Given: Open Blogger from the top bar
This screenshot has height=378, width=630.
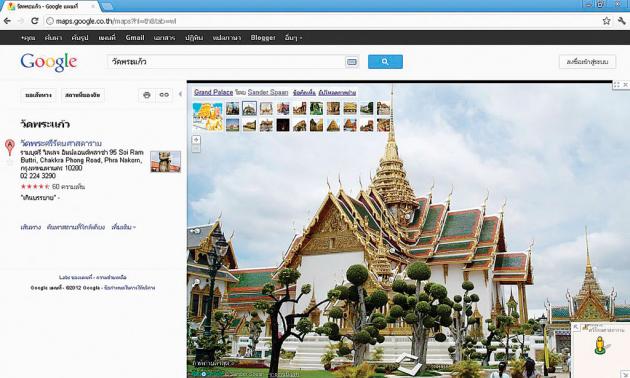Looking at the screenshot, I should (263, 37).
